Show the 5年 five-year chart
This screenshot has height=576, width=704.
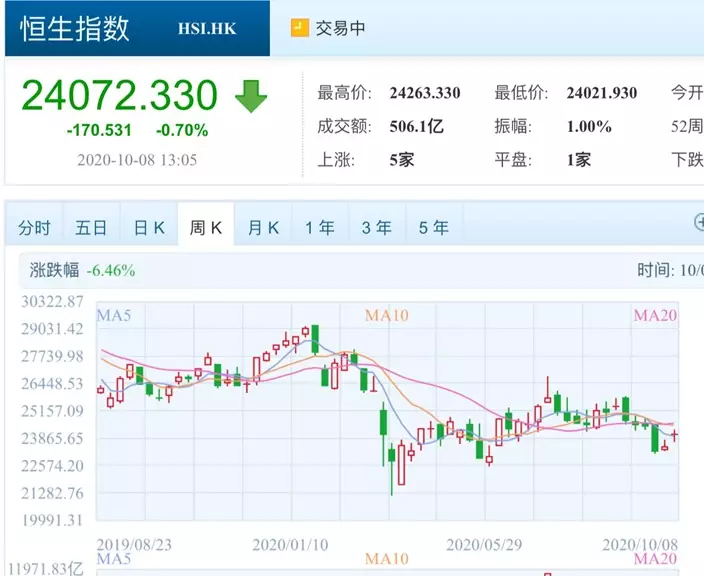pyautogui.click(x=434, y=228)
